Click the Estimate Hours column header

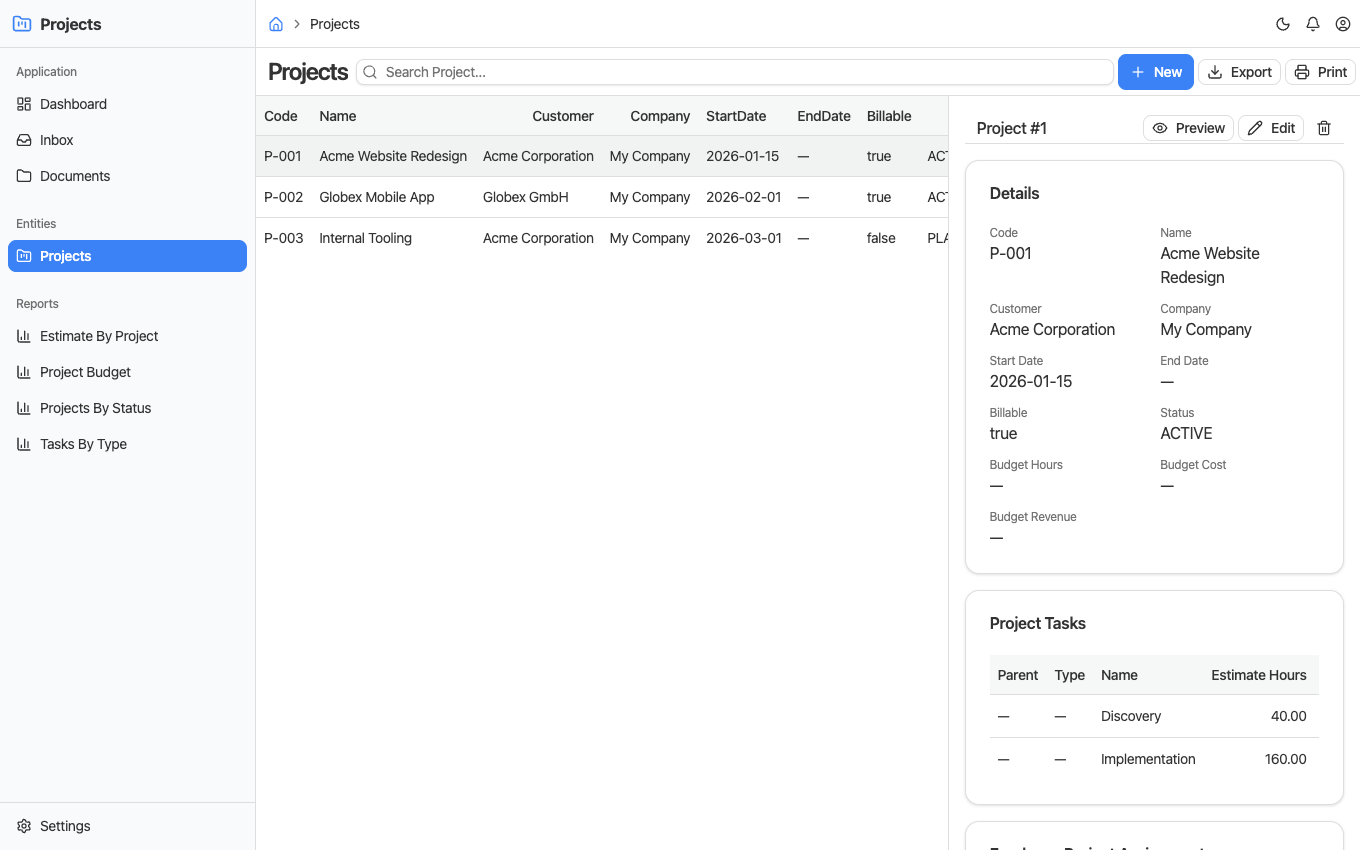point(1259,675)
